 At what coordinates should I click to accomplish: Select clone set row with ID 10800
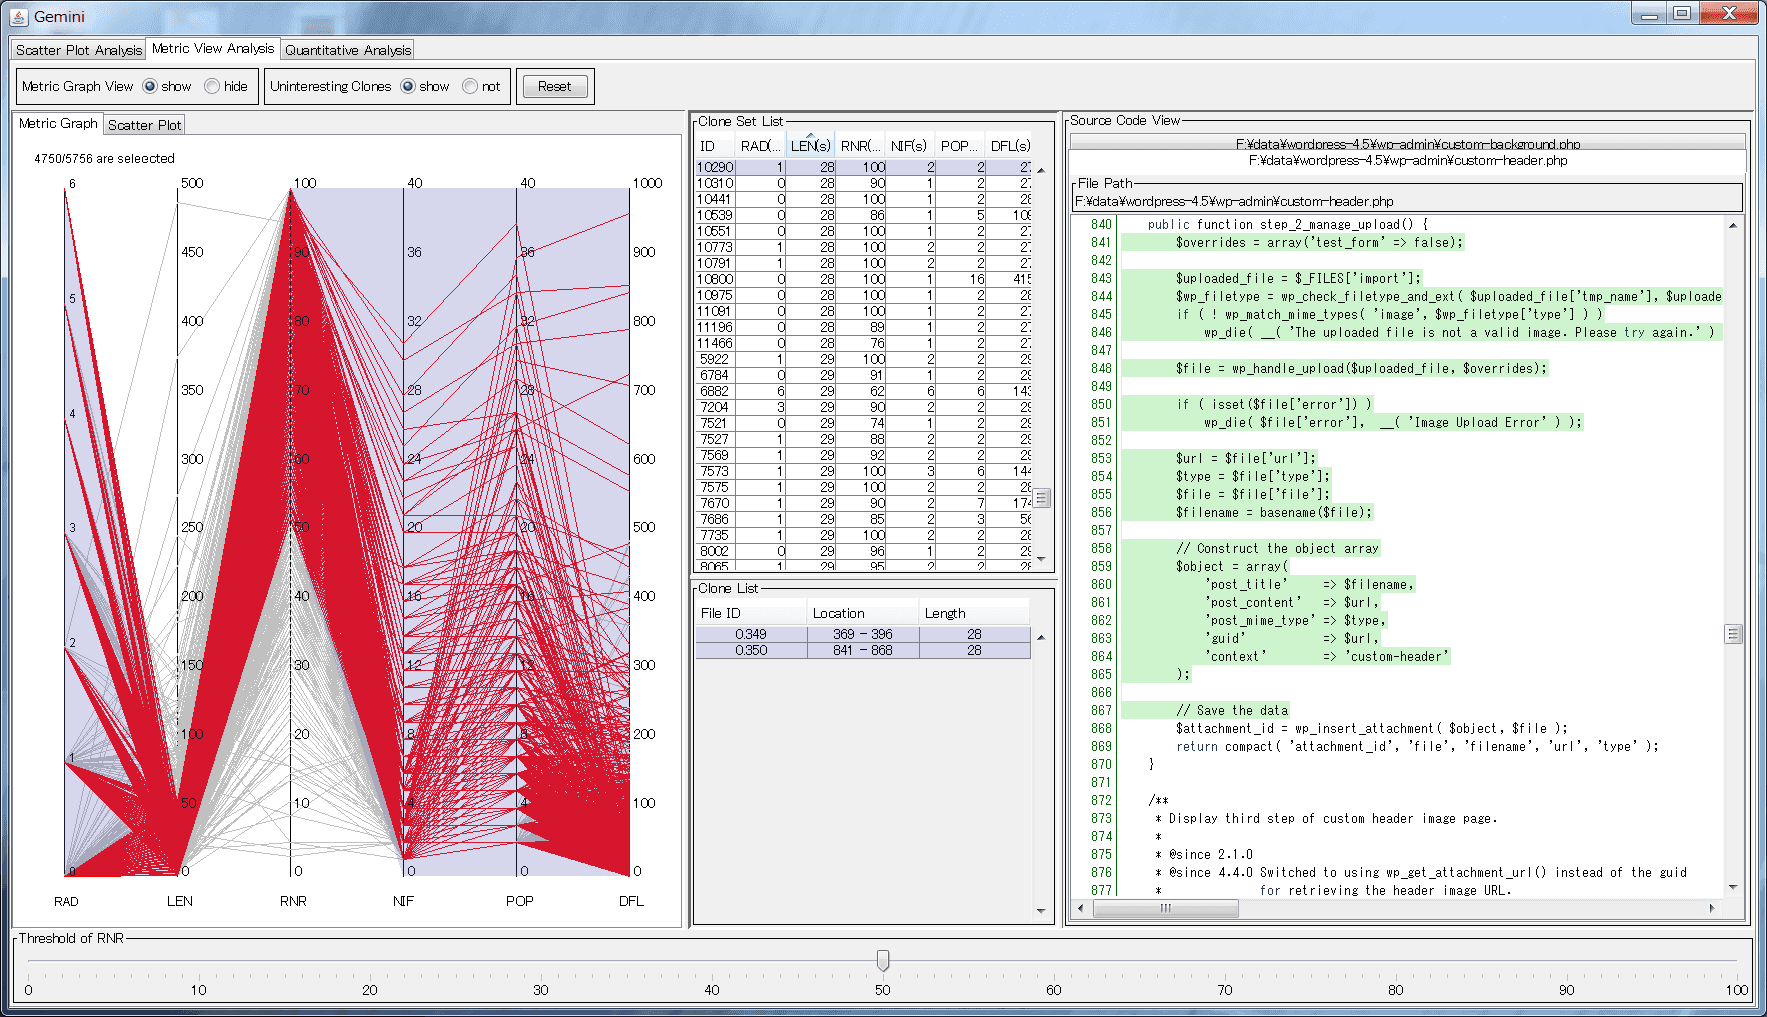coord(715,279)
